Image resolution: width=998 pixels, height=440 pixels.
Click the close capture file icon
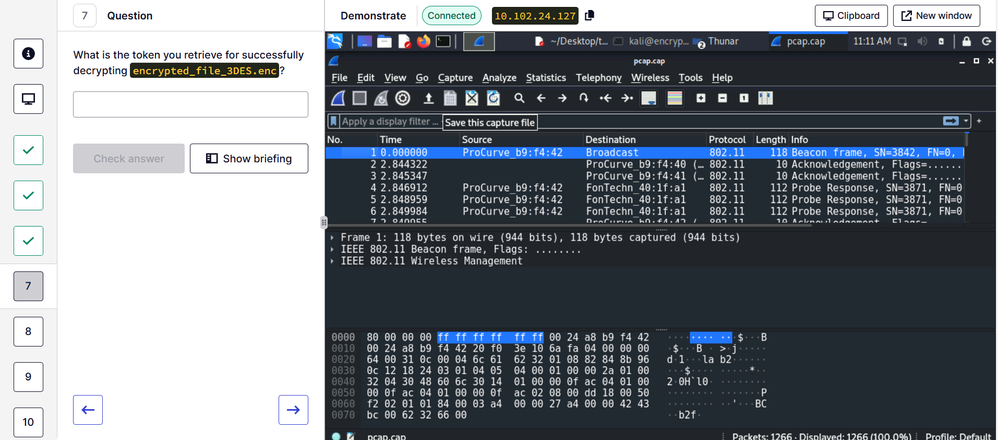click(471, 98)
